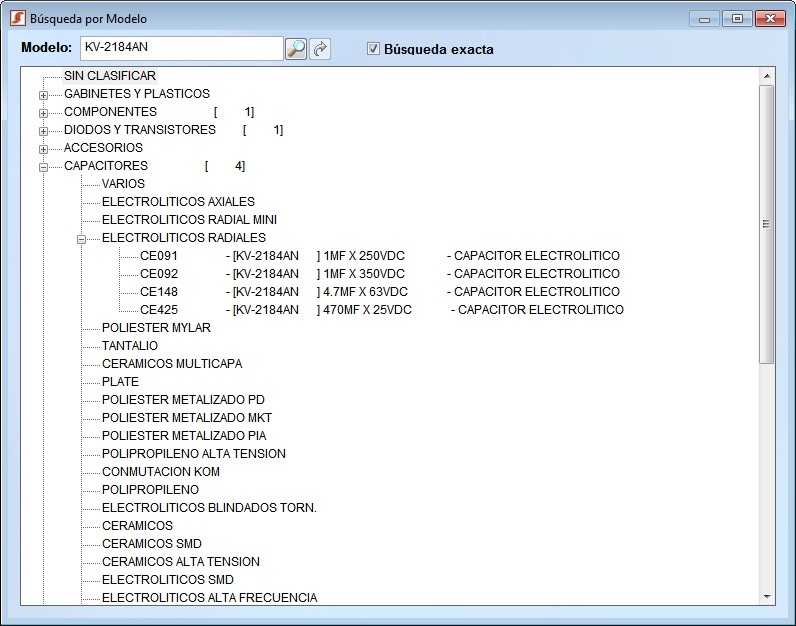Select the CE091 1MF X 250VDC row

click(380, 255)
